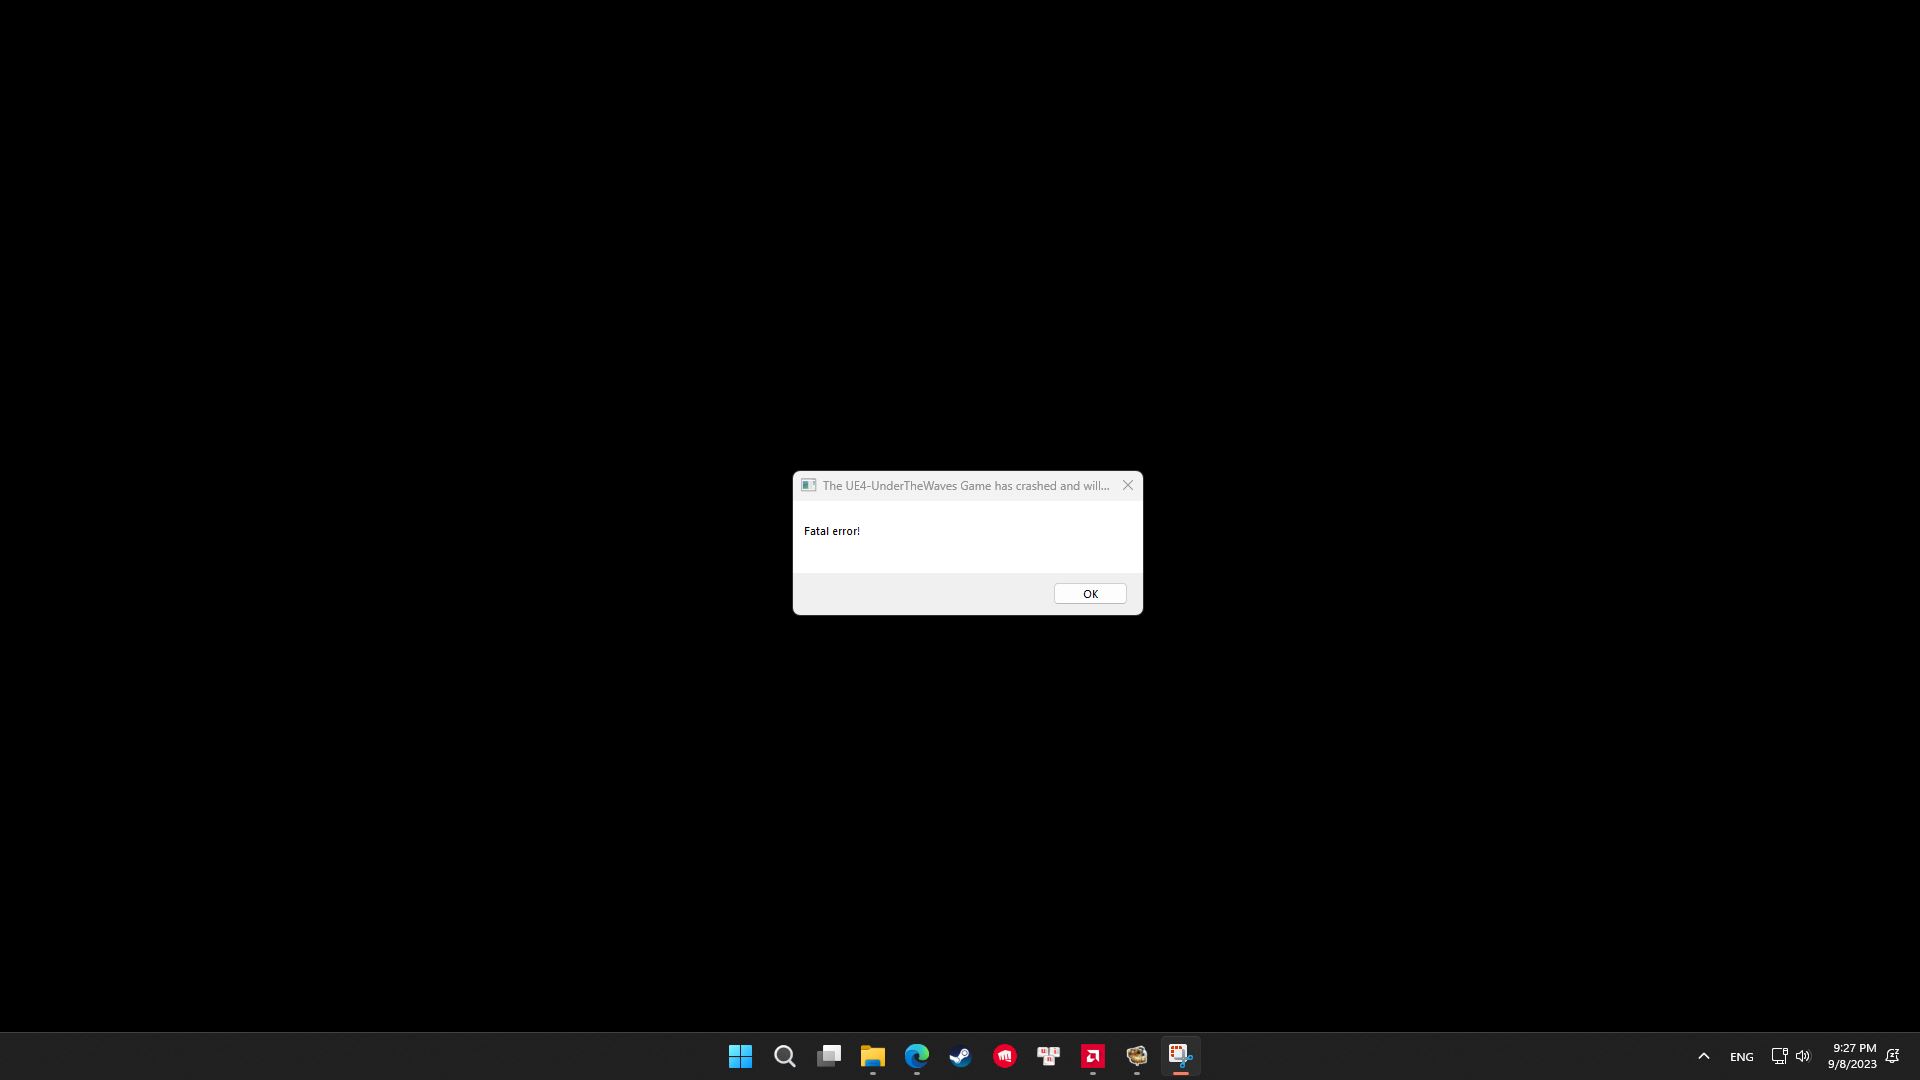Open the Windows Start menu
The image size is (1920, 1080).
click(x=740, y=1056)
